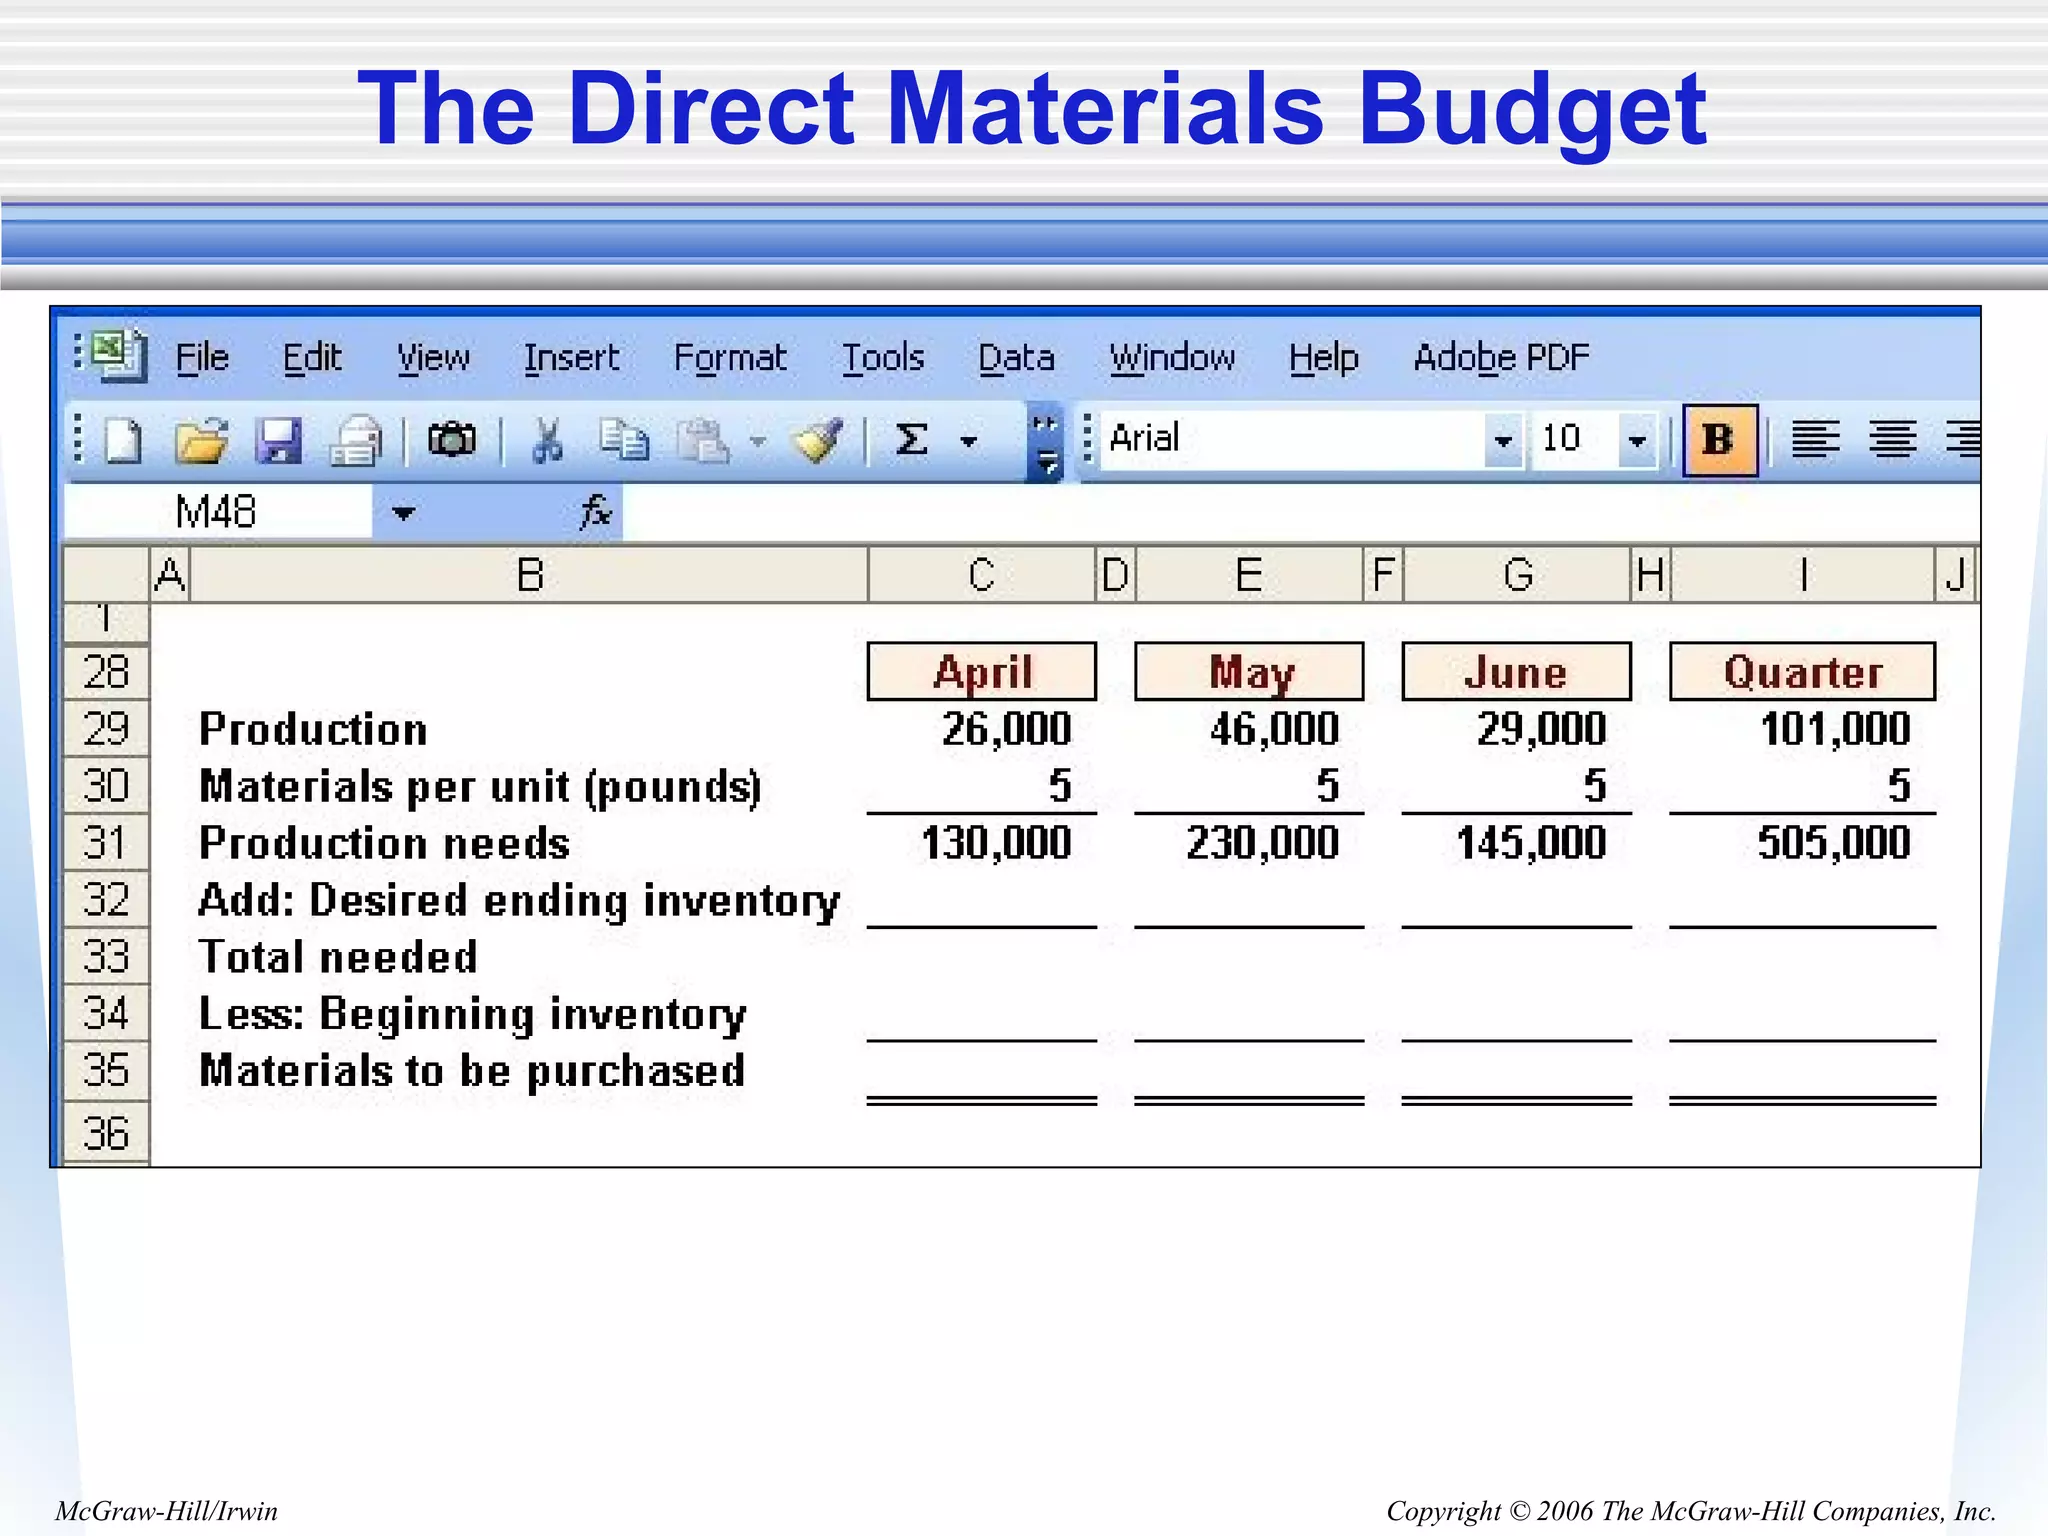Activate Format Painter brush

(x=817, y=440)
